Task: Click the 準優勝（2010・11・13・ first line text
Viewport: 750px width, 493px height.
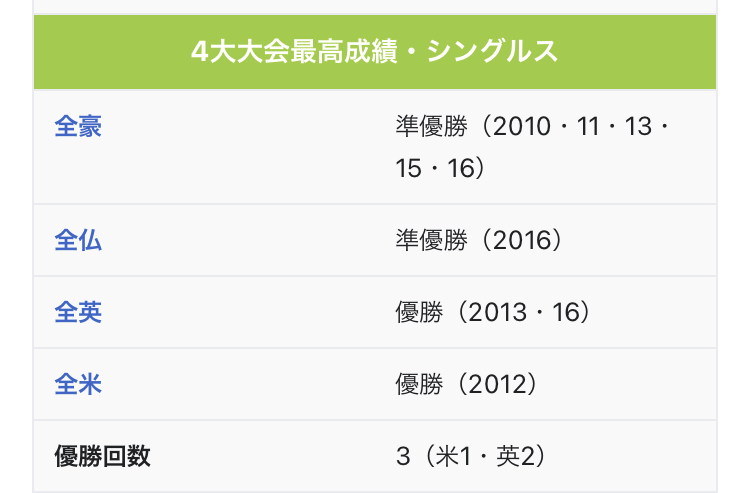Action: click(532, 127)
